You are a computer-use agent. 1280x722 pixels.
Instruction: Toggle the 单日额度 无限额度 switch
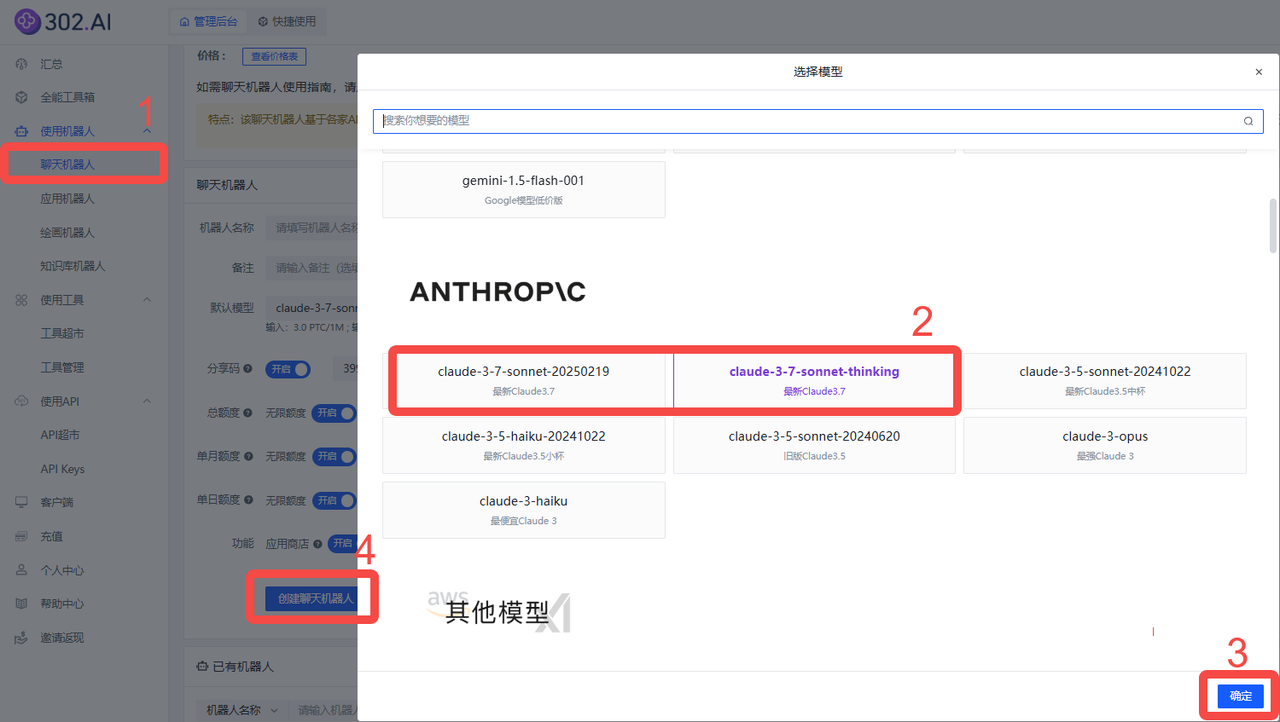[x=334, y=500]
